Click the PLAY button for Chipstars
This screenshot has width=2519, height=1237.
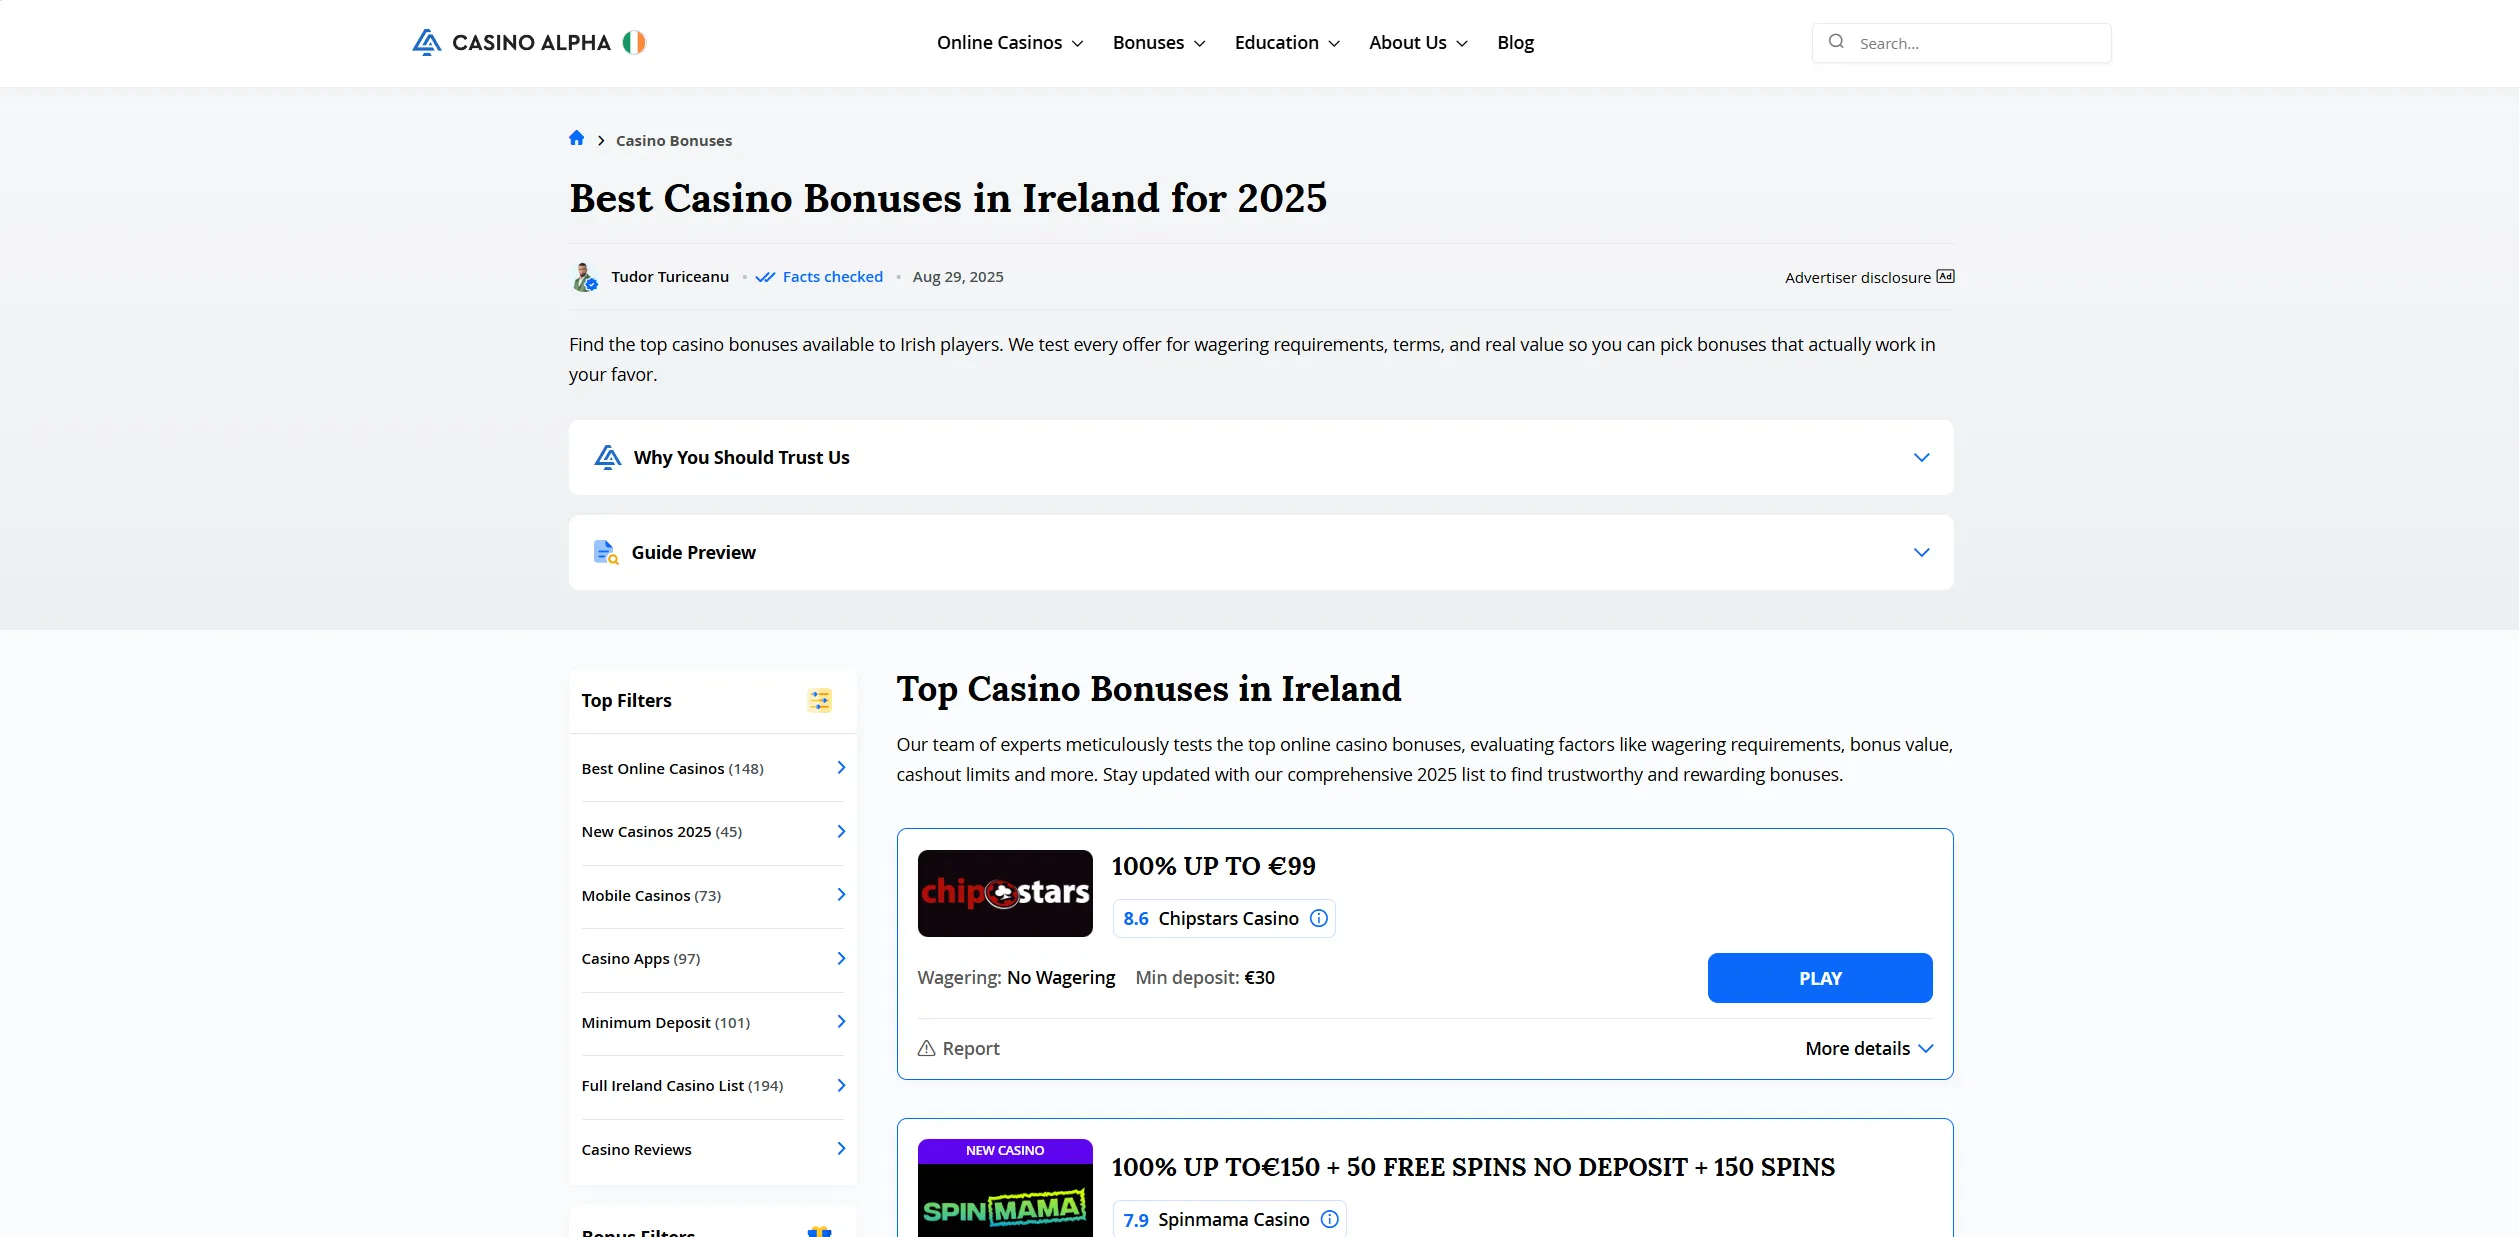(x=1820, y=978)
